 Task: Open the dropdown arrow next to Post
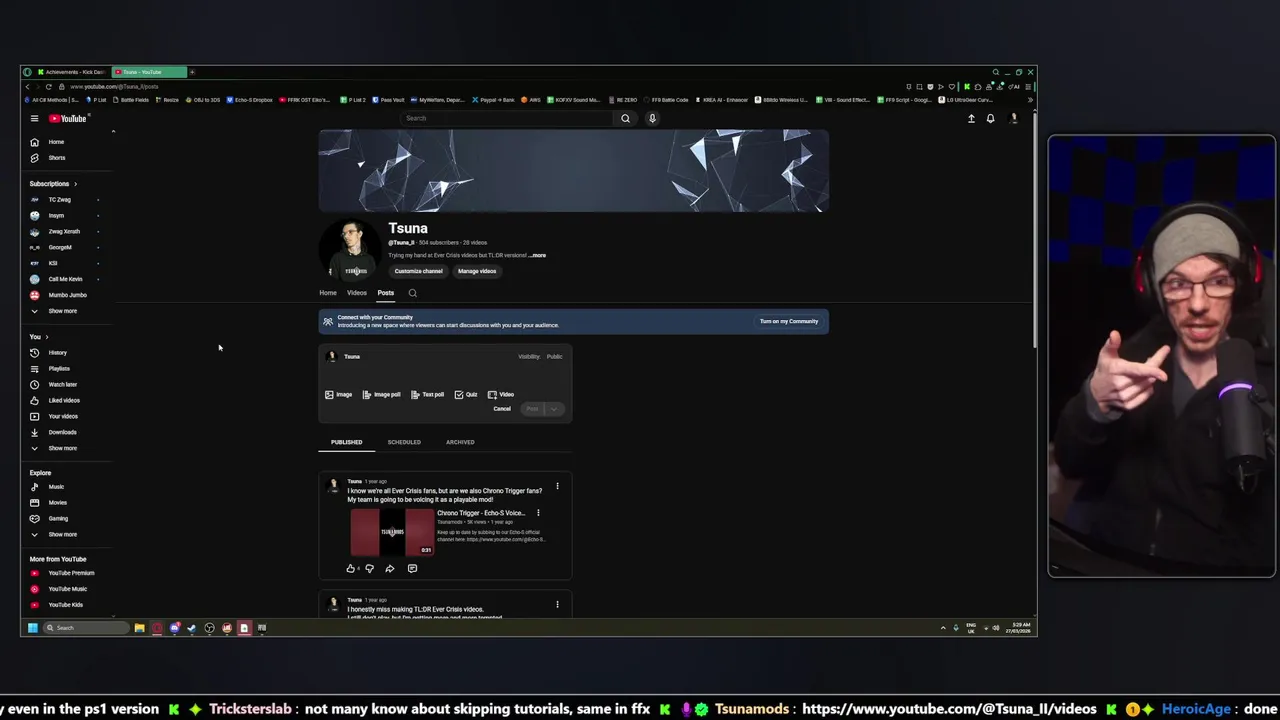click(x=554, y=409)
